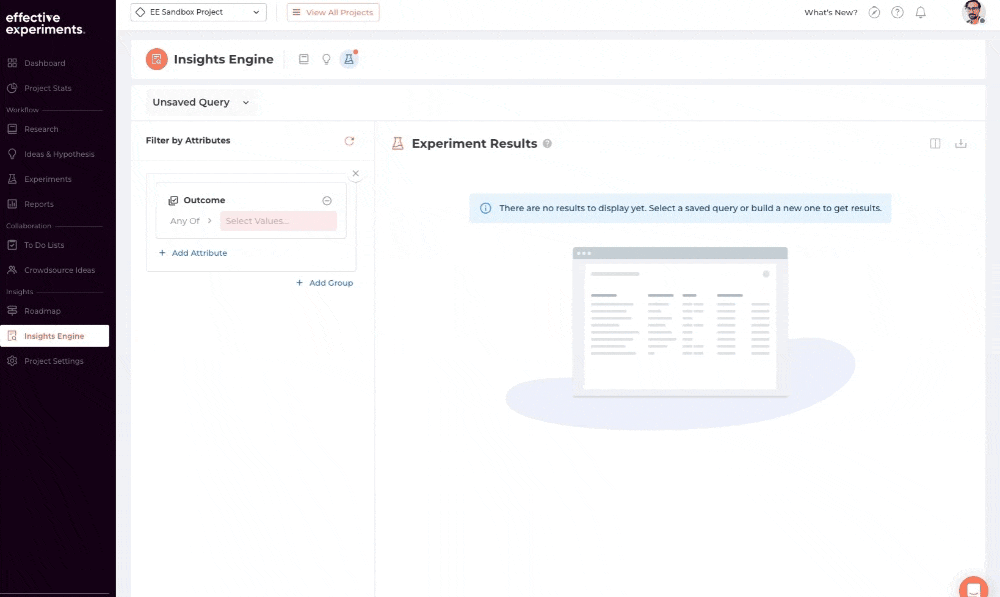
Task: Open the EE Sandbox Project dropdown
Action: [x=198, y=12]
